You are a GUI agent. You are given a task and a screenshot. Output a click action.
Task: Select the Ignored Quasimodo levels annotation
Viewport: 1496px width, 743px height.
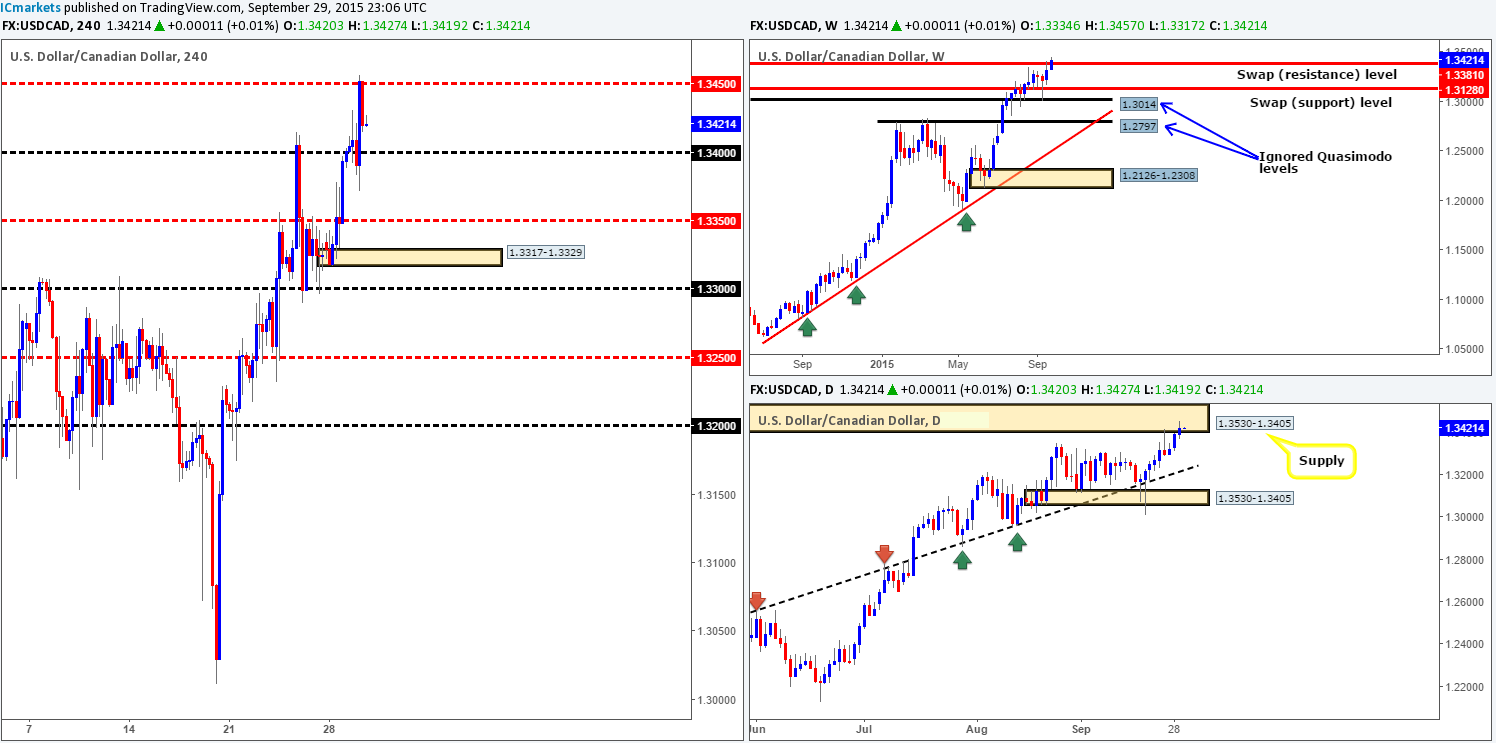(1324, 163)
